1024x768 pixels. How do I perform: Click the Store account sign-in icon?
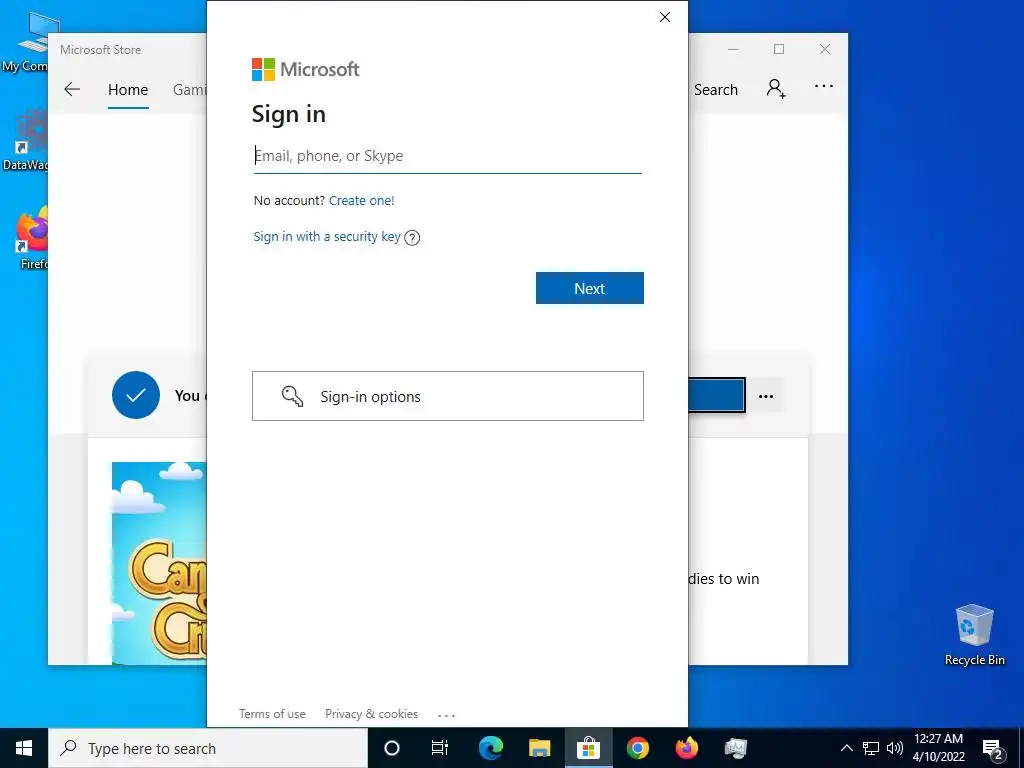[776, 88]
